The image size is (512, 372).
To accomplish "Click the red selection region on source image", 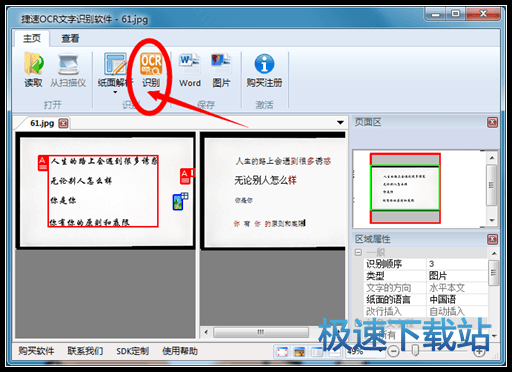I will [x=103, y=191].
